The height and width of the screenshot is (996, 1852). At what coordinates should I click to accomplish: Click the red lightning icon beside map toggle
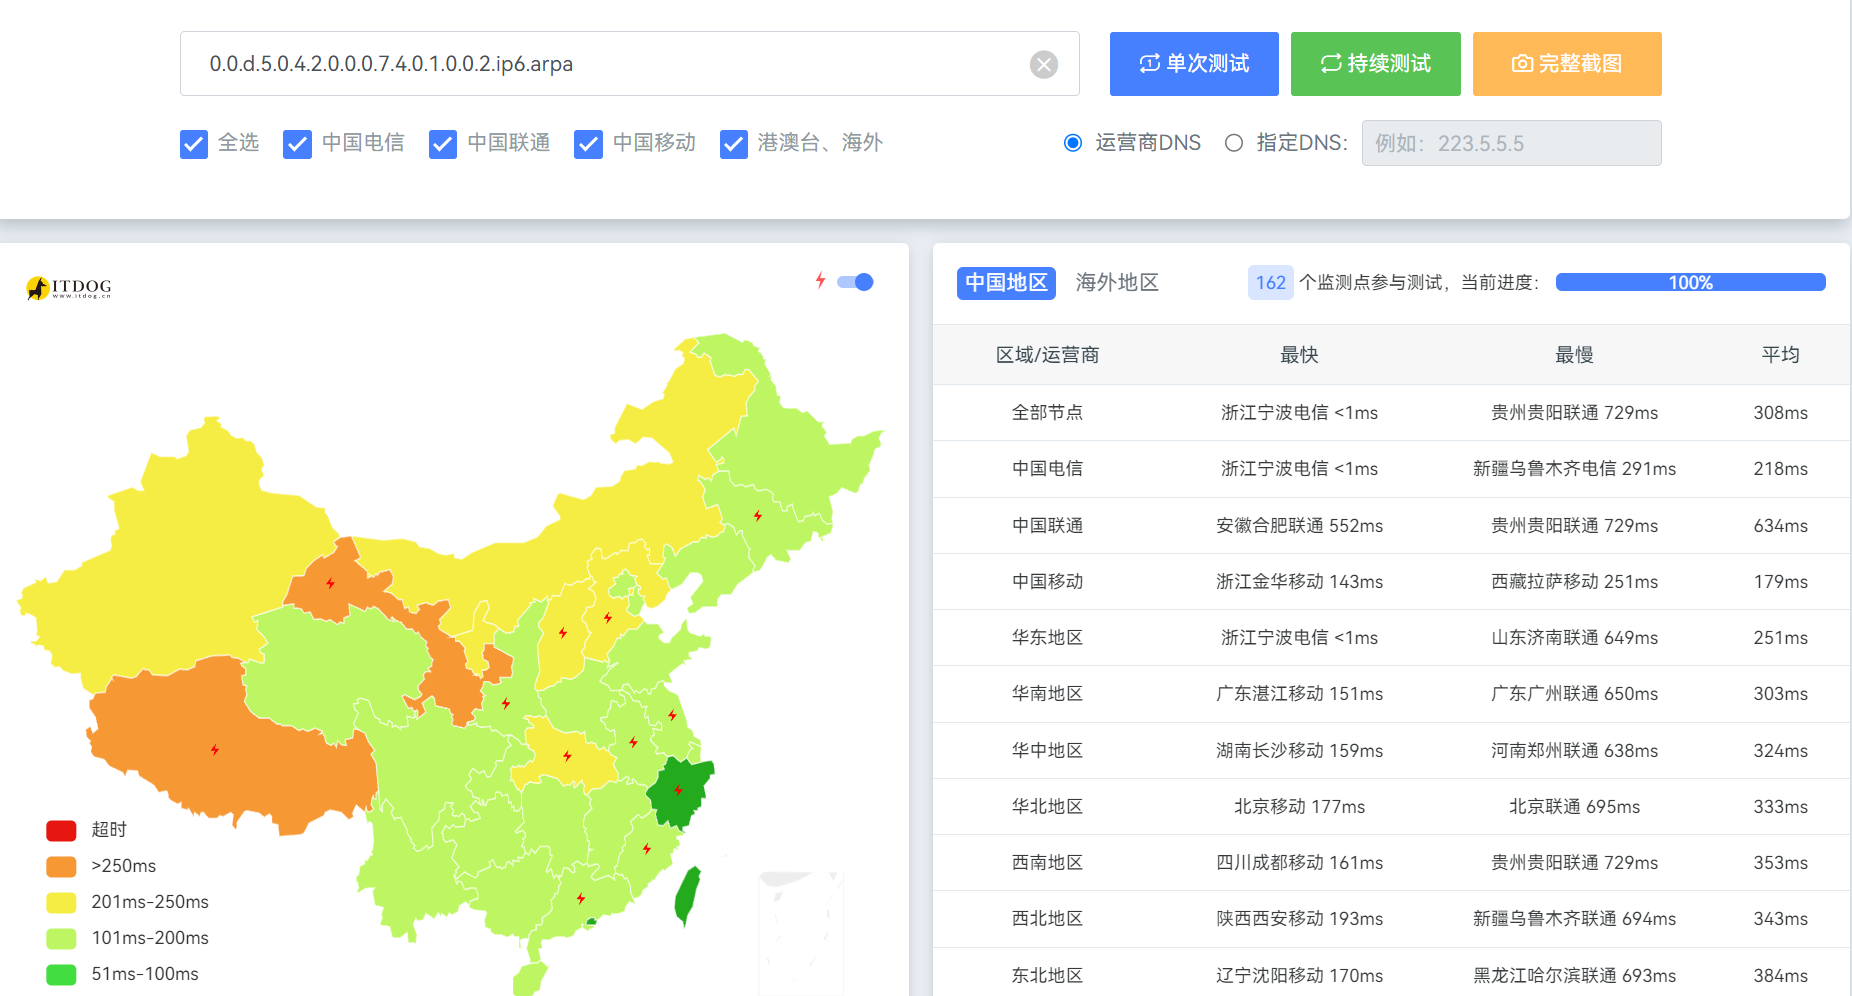coord(820,281)
